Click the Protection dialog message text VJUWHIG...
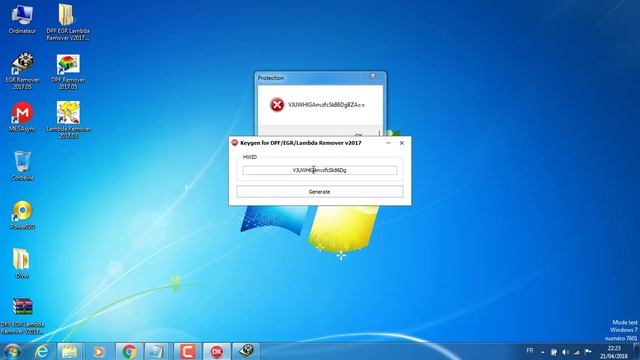Image resolution: width=640 pixels, height=360 pixels. (x=327, y=105)
